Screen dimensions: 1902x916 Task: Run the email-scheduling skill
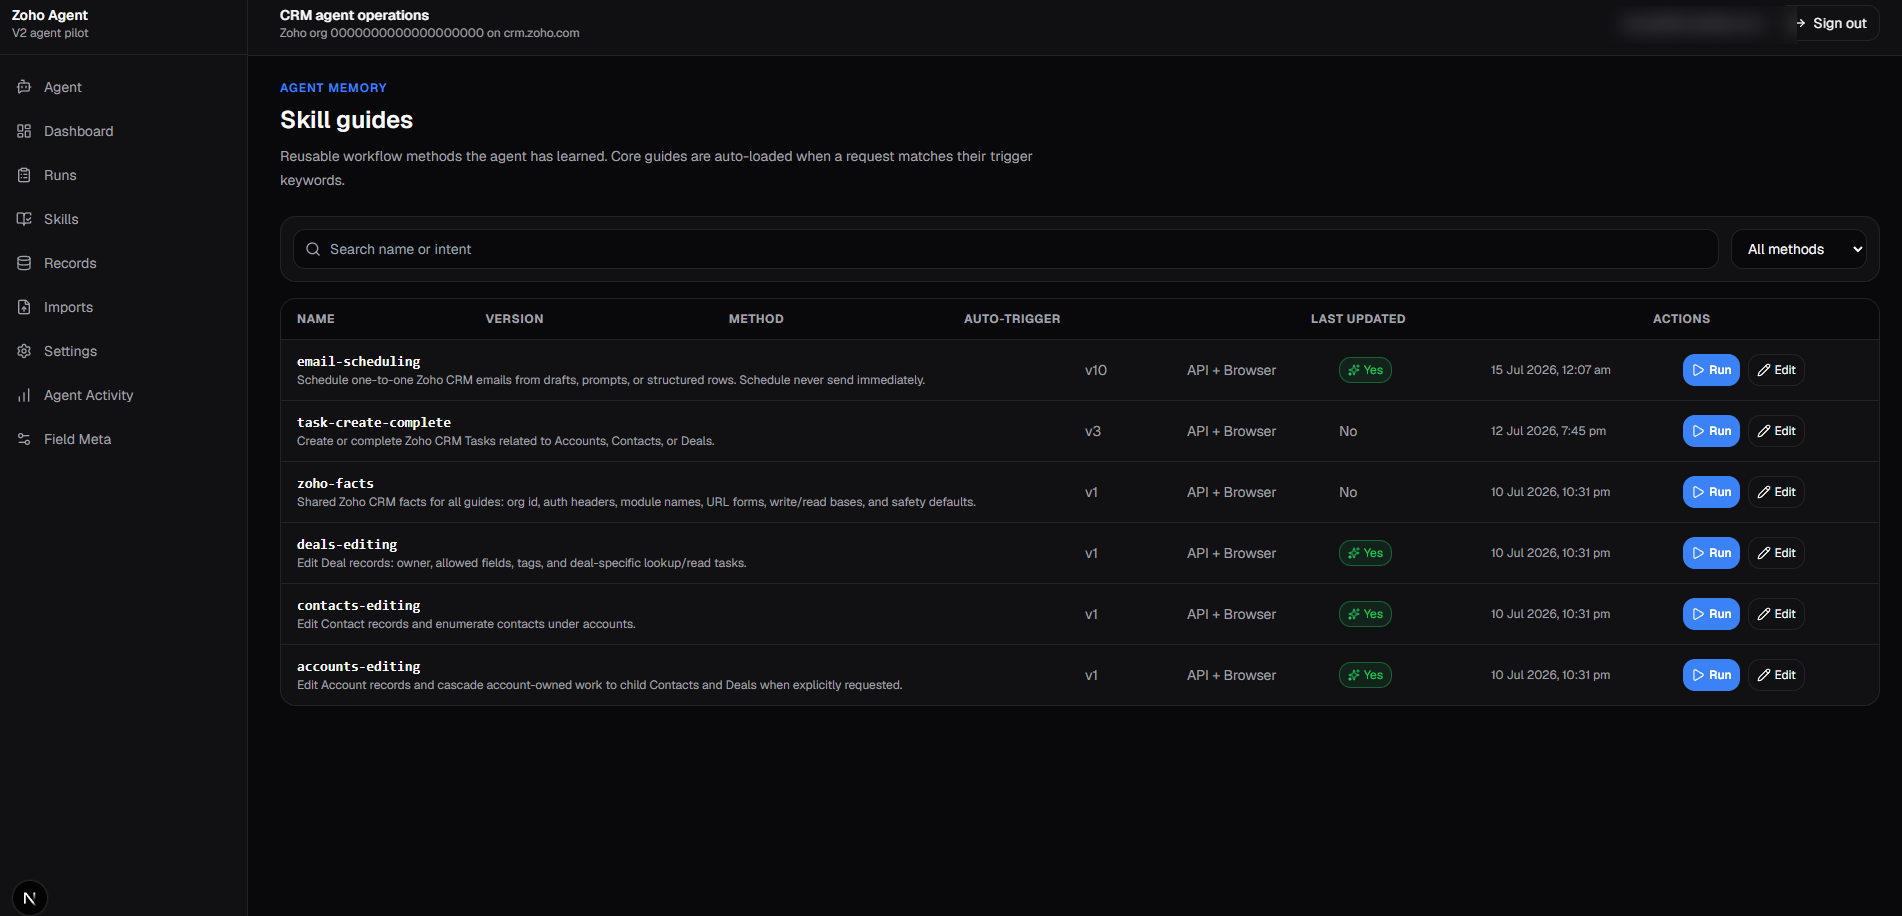[x=1711, y=370]
